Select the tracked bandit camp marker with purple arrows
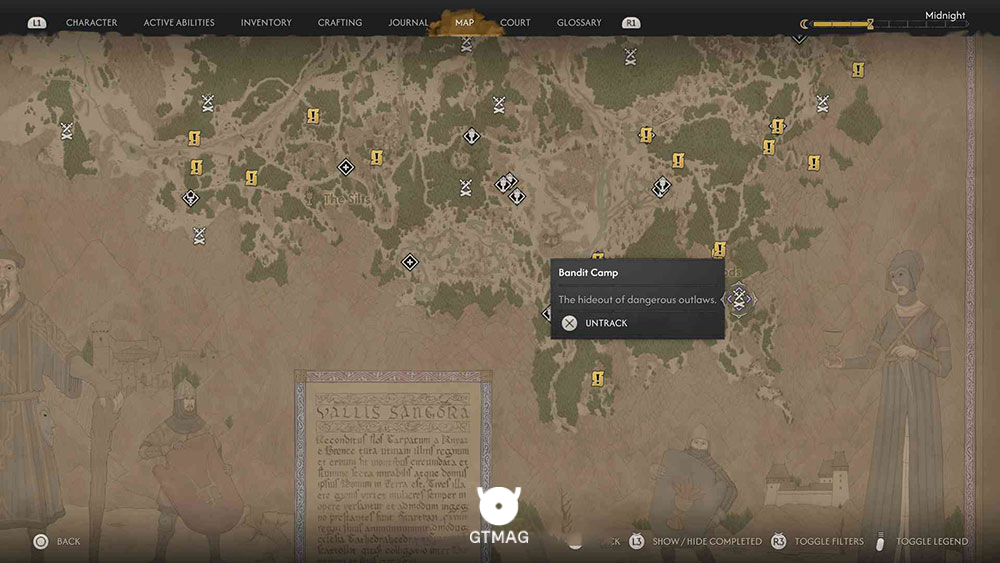The image size is (1000, 563). coord(739,298)
